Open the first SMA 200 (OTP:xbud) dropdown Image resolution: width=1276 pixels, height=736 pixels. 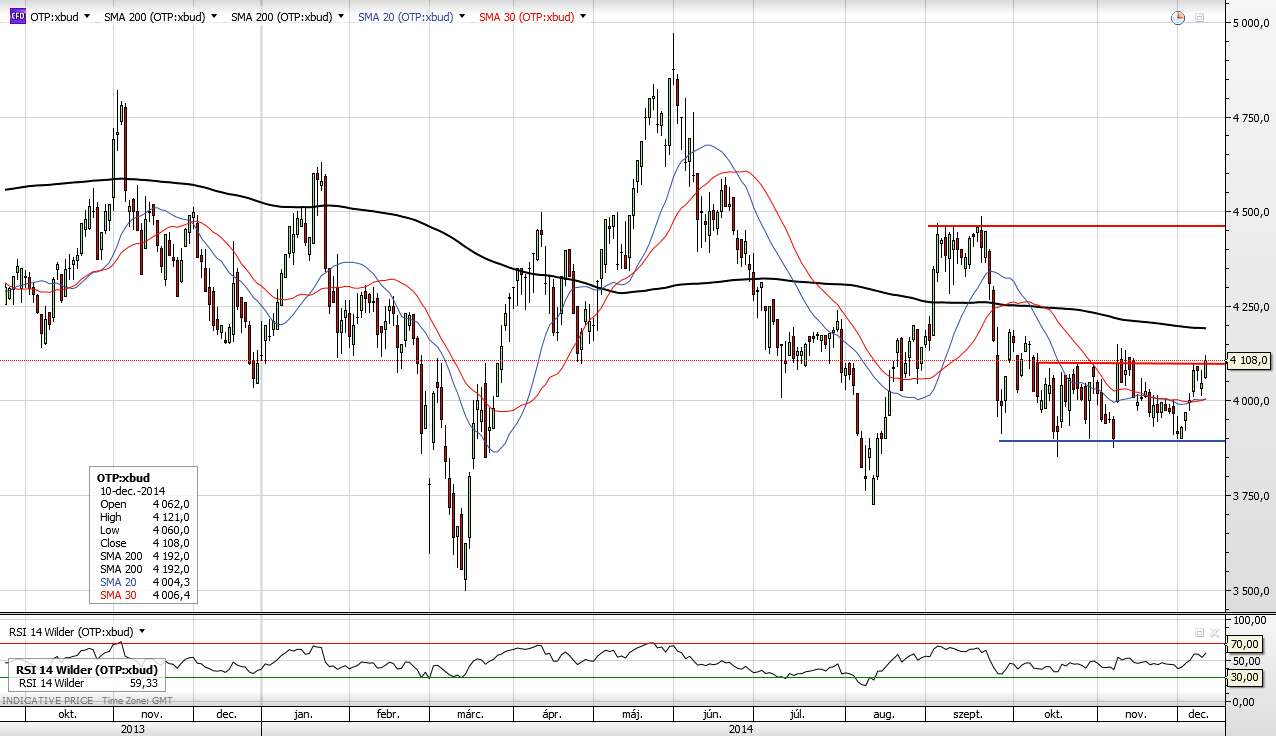[214, 17]
